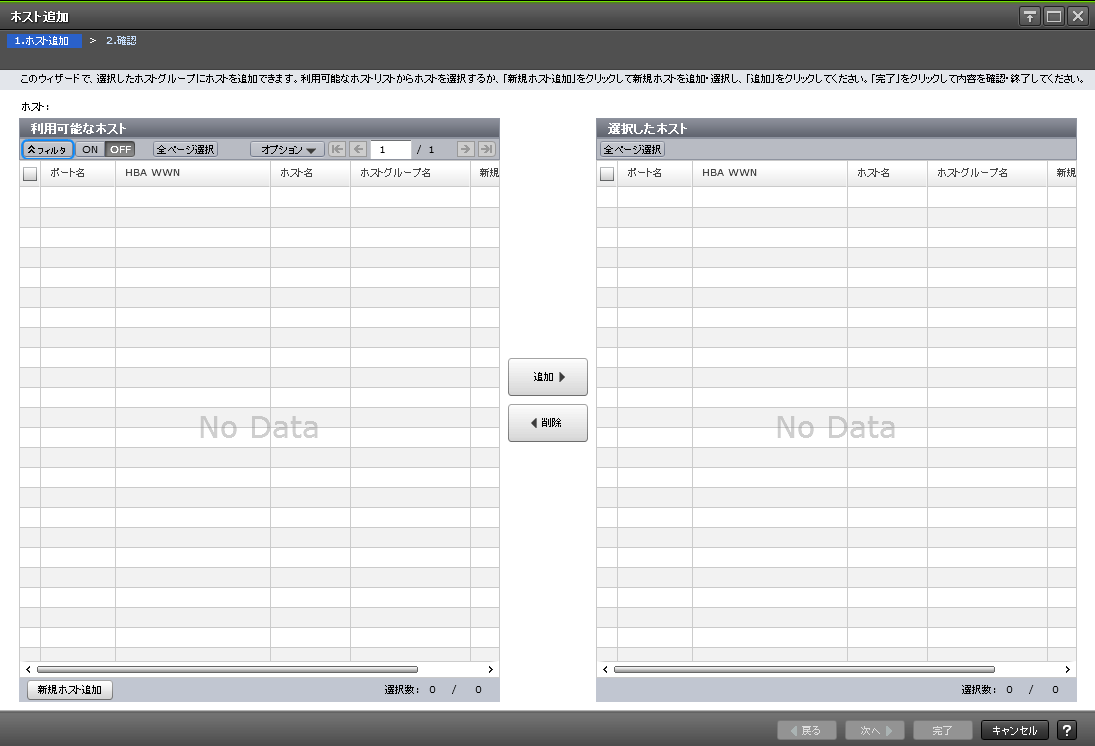Click 追加 to move hosts to selection
Viewport: 1095px width, 746px height.
(547, 377)
